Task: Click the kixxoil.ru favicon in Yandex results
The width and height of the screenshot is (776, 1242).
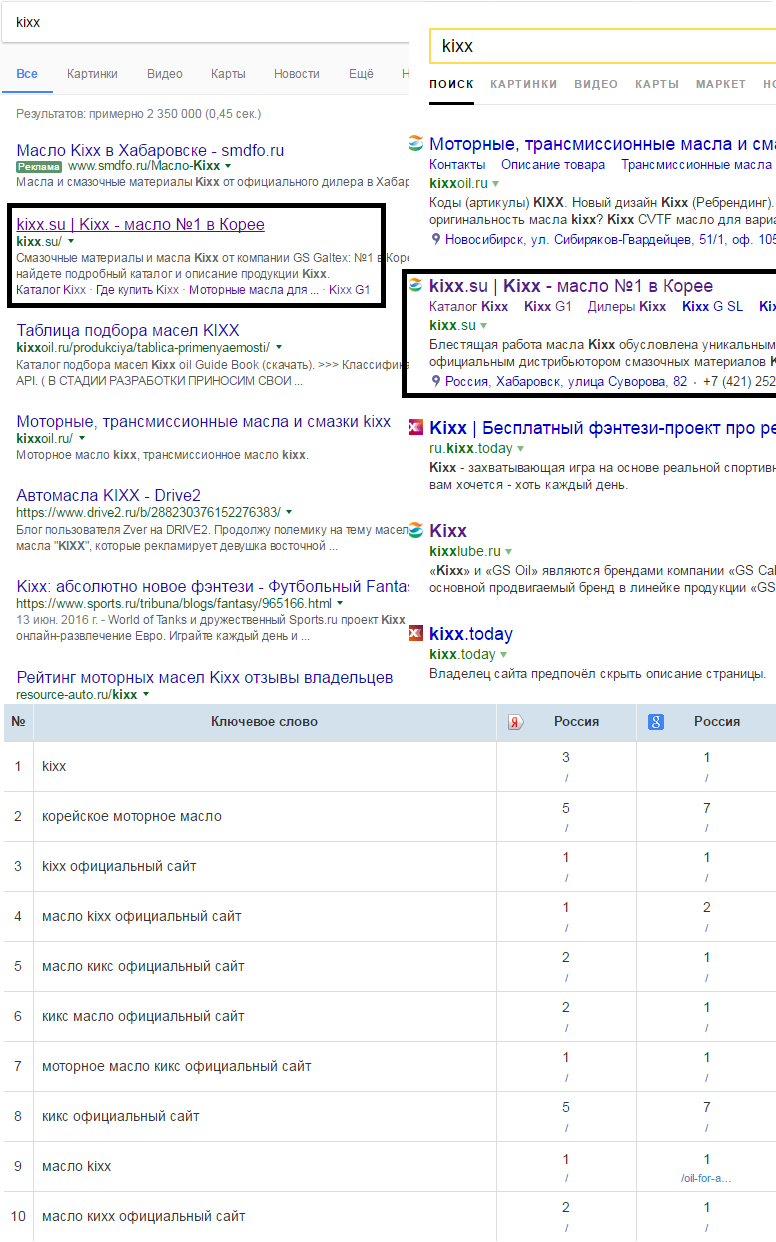Action: [416, 144]
